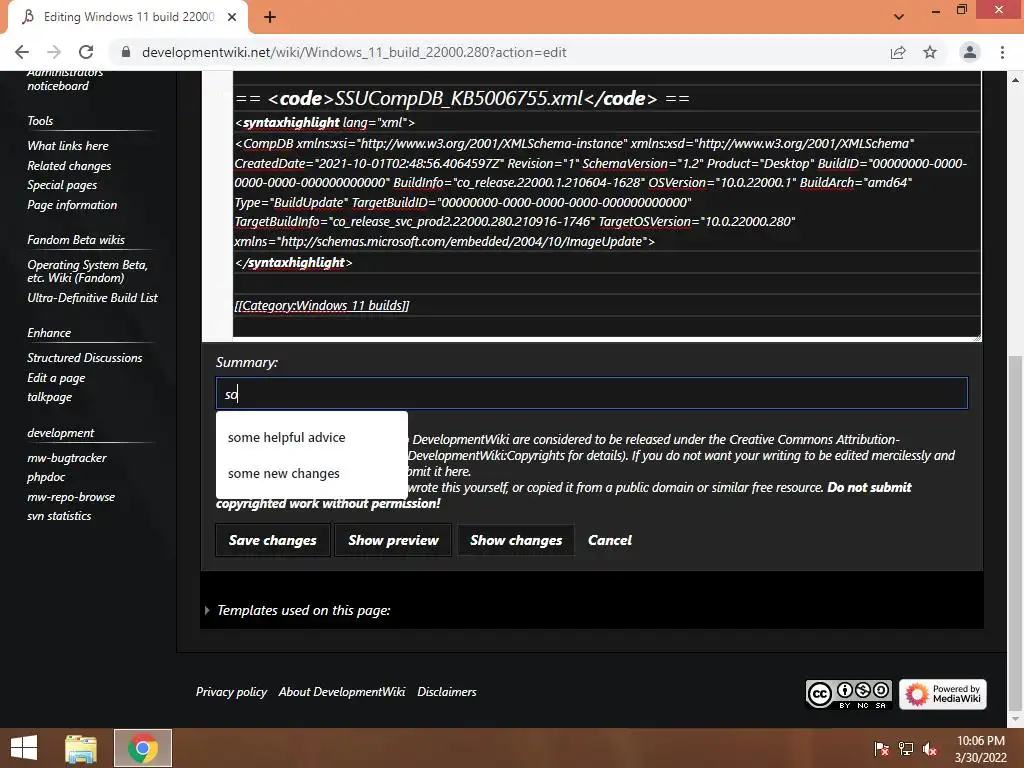The height and width of the screenshot is (768, 1024).
Task: Open Special pages link
Action: (62, 185)
